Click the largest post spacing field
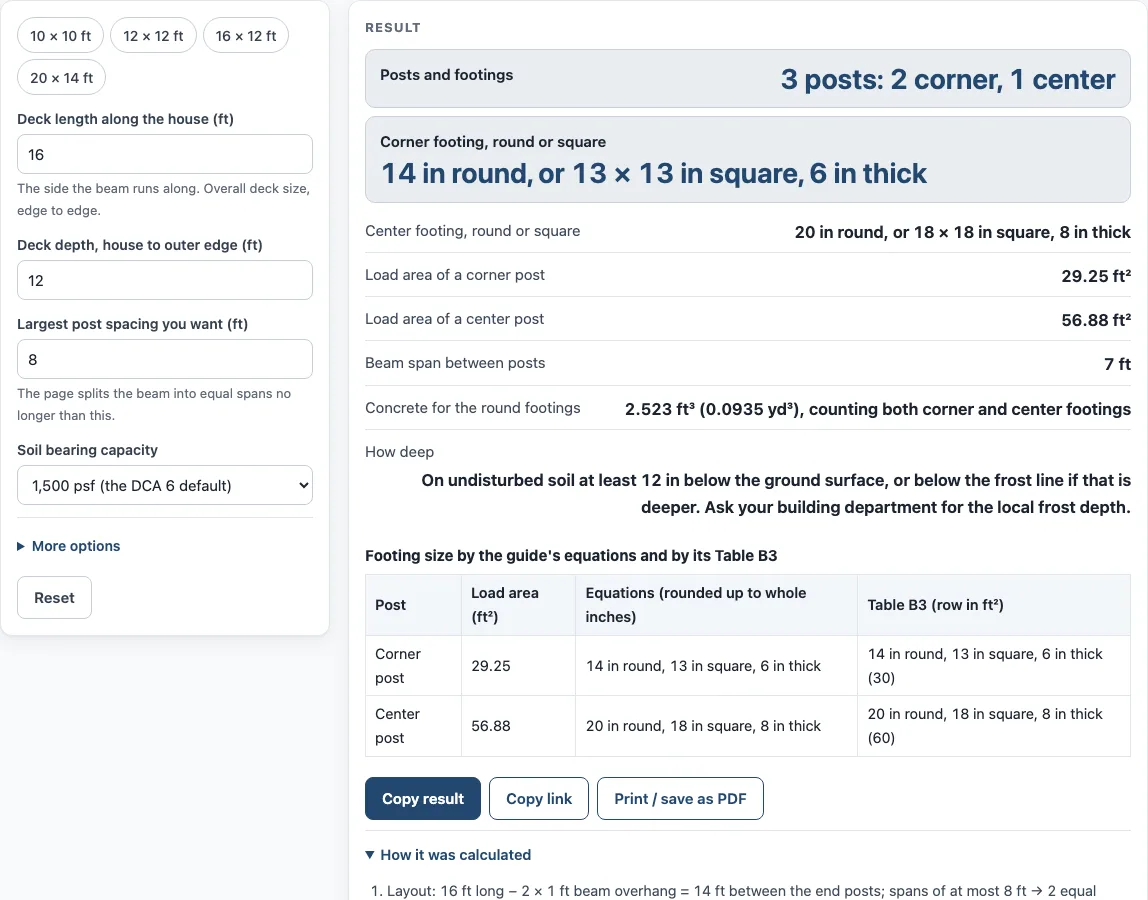 pos(165,360)
